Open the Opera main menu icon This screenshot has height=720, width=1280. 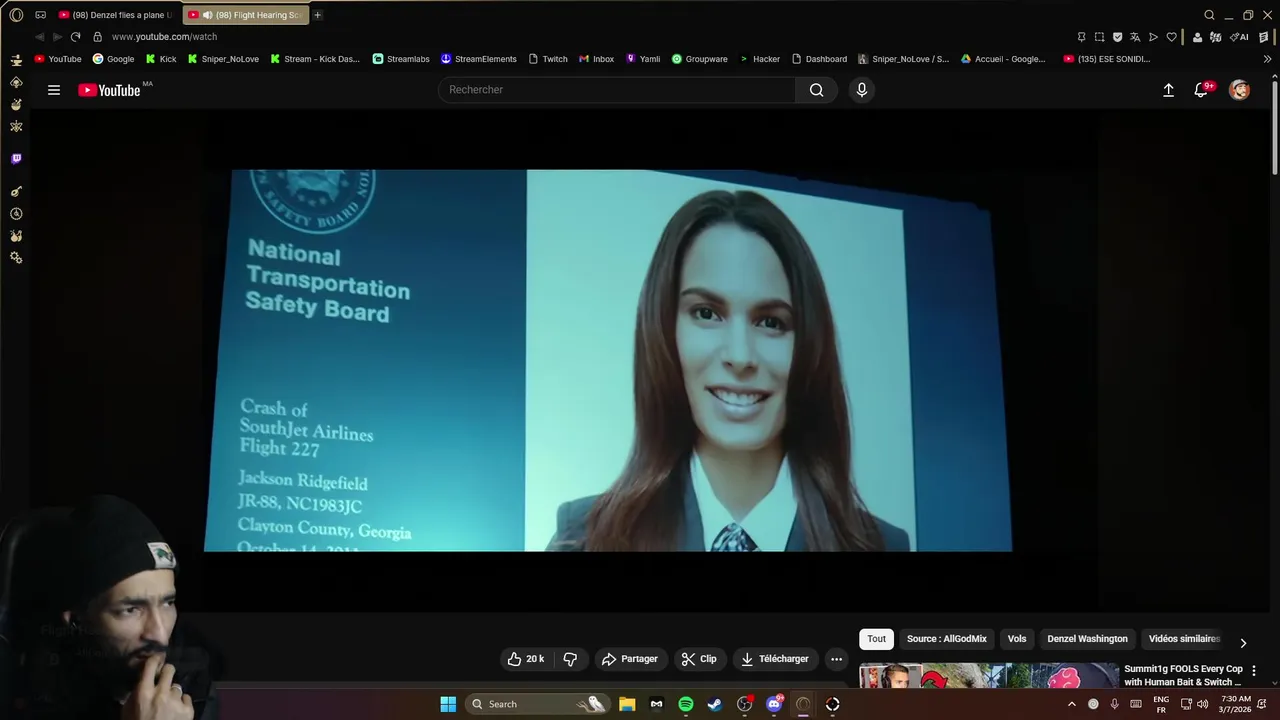point(16,15)
